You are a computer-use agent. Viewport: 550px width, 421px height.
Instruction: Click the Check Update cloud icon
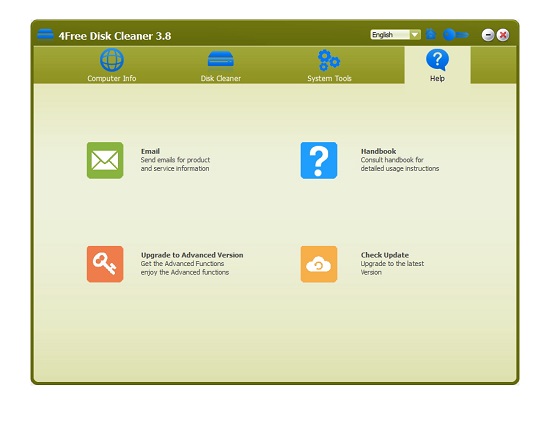coord(318,264)
